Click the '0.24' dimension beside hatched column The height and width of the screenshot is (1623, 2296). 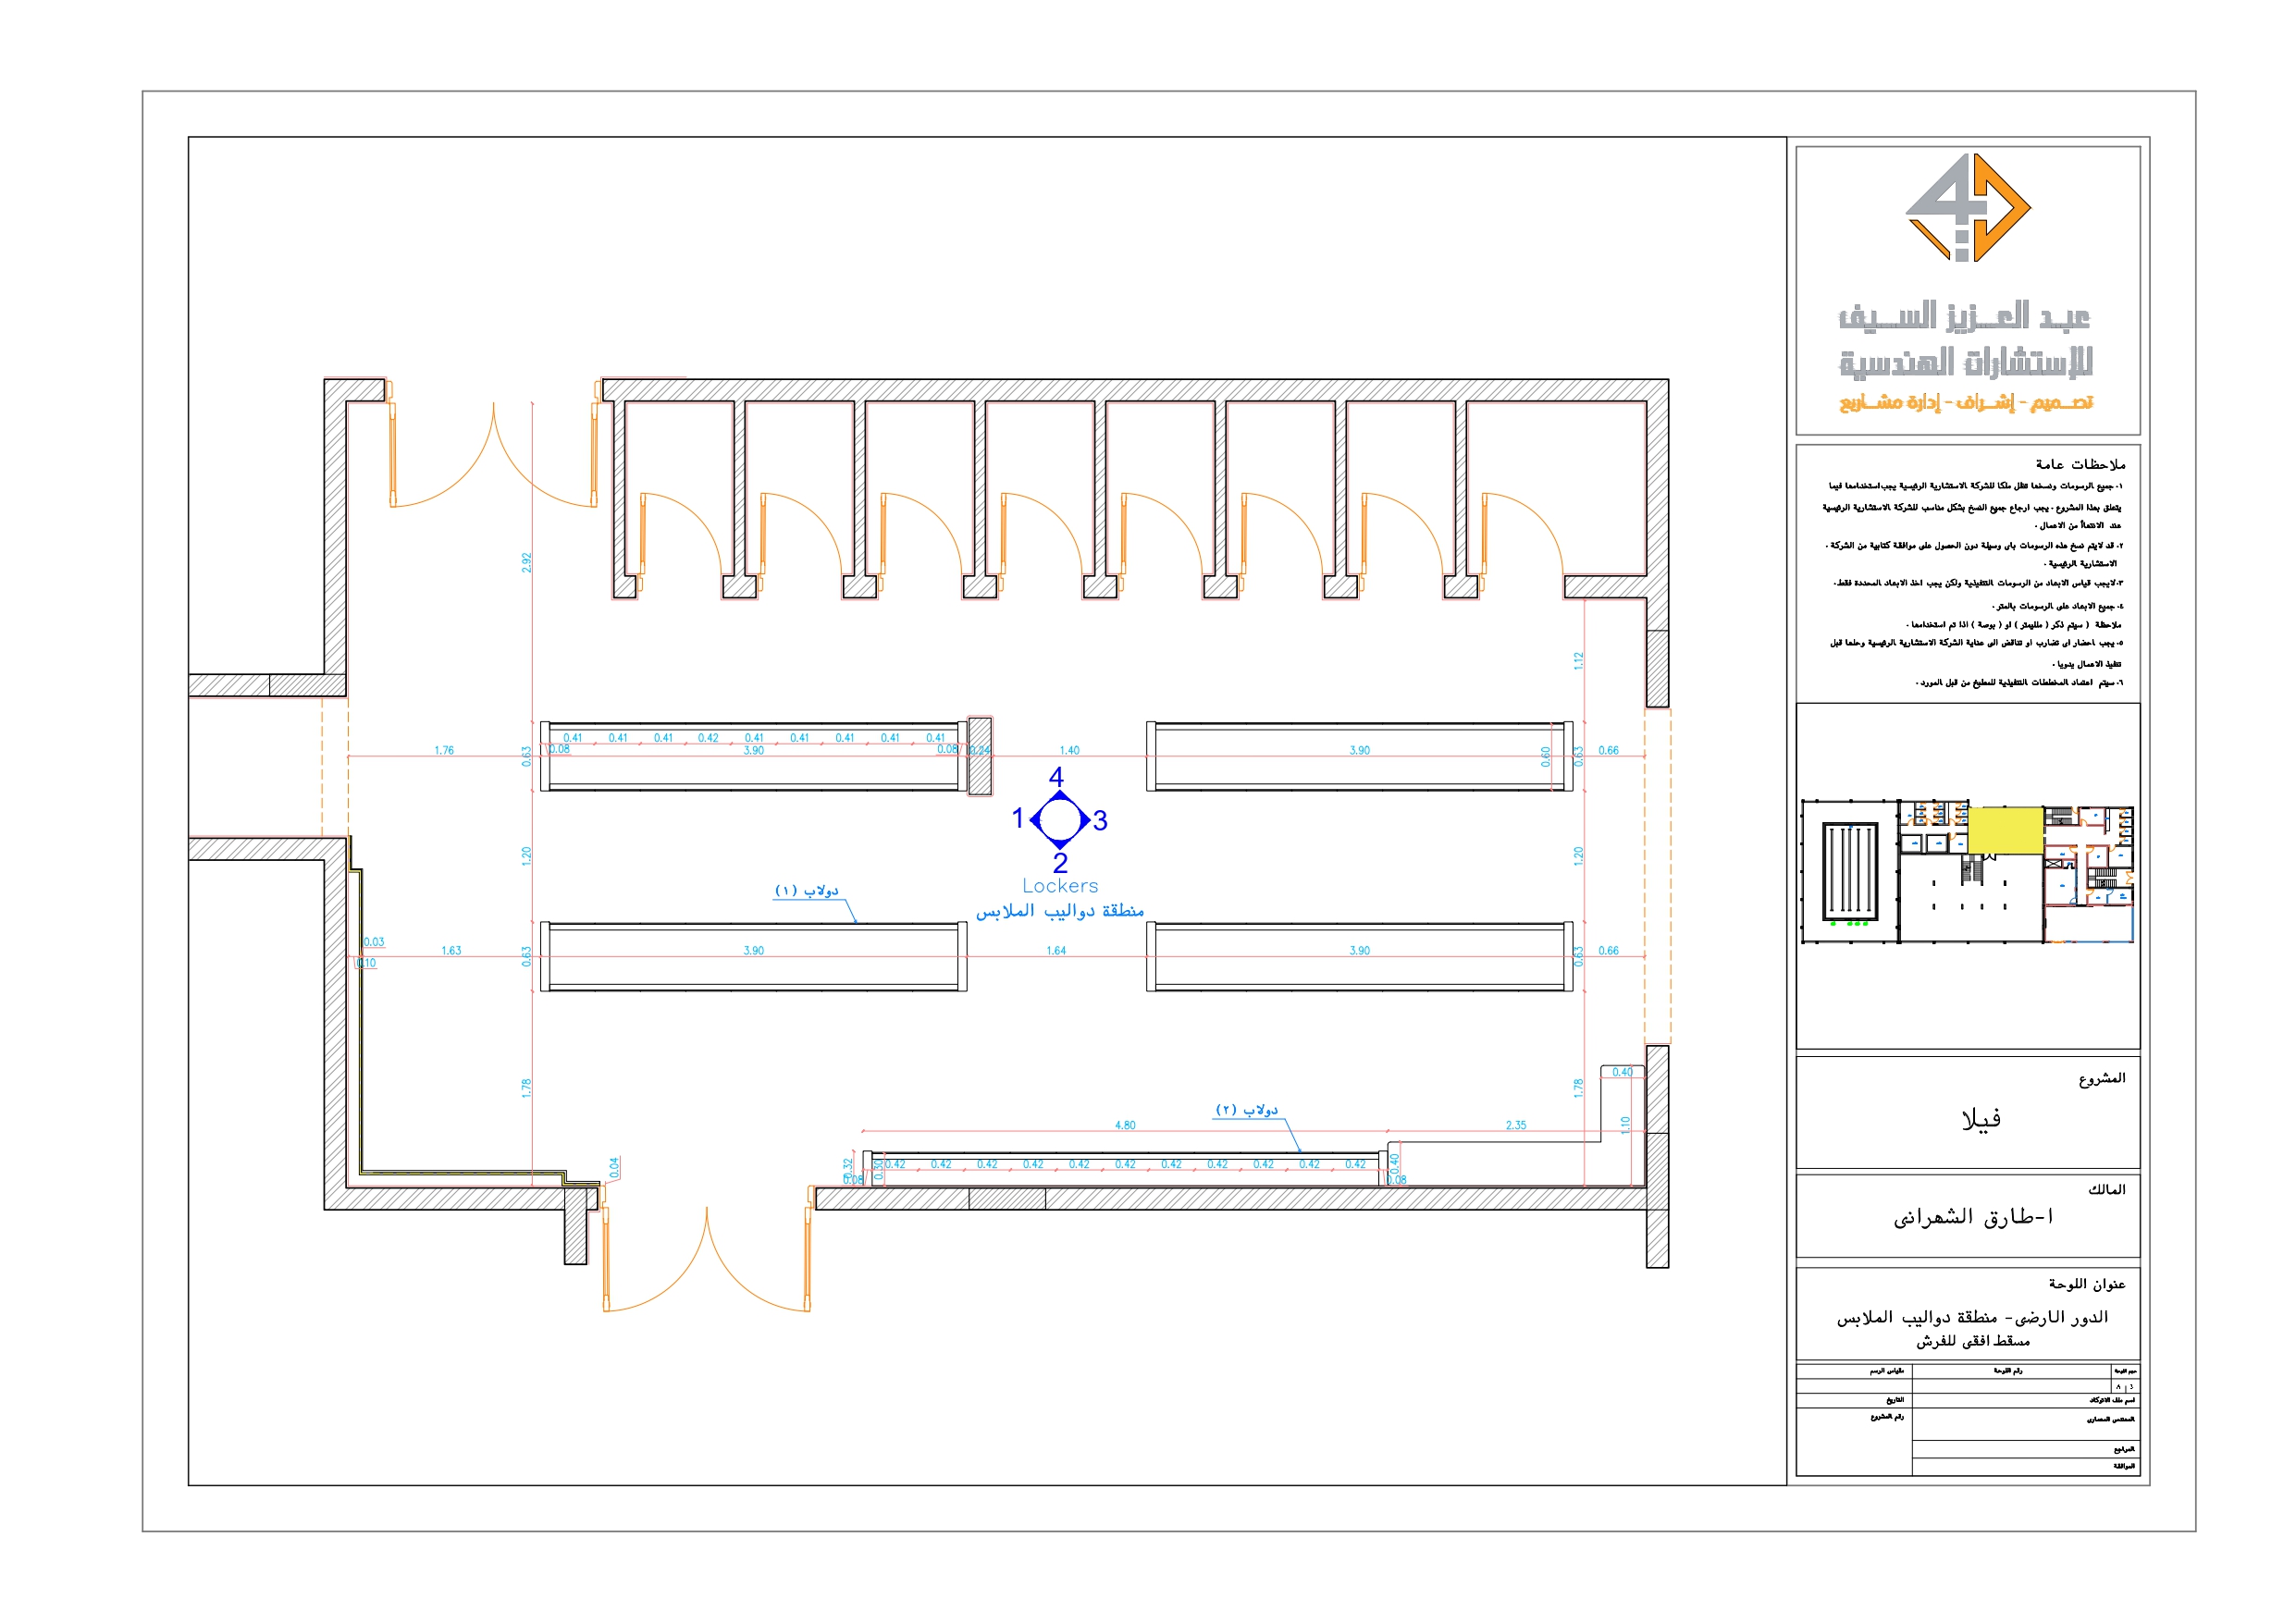[981, 750]
